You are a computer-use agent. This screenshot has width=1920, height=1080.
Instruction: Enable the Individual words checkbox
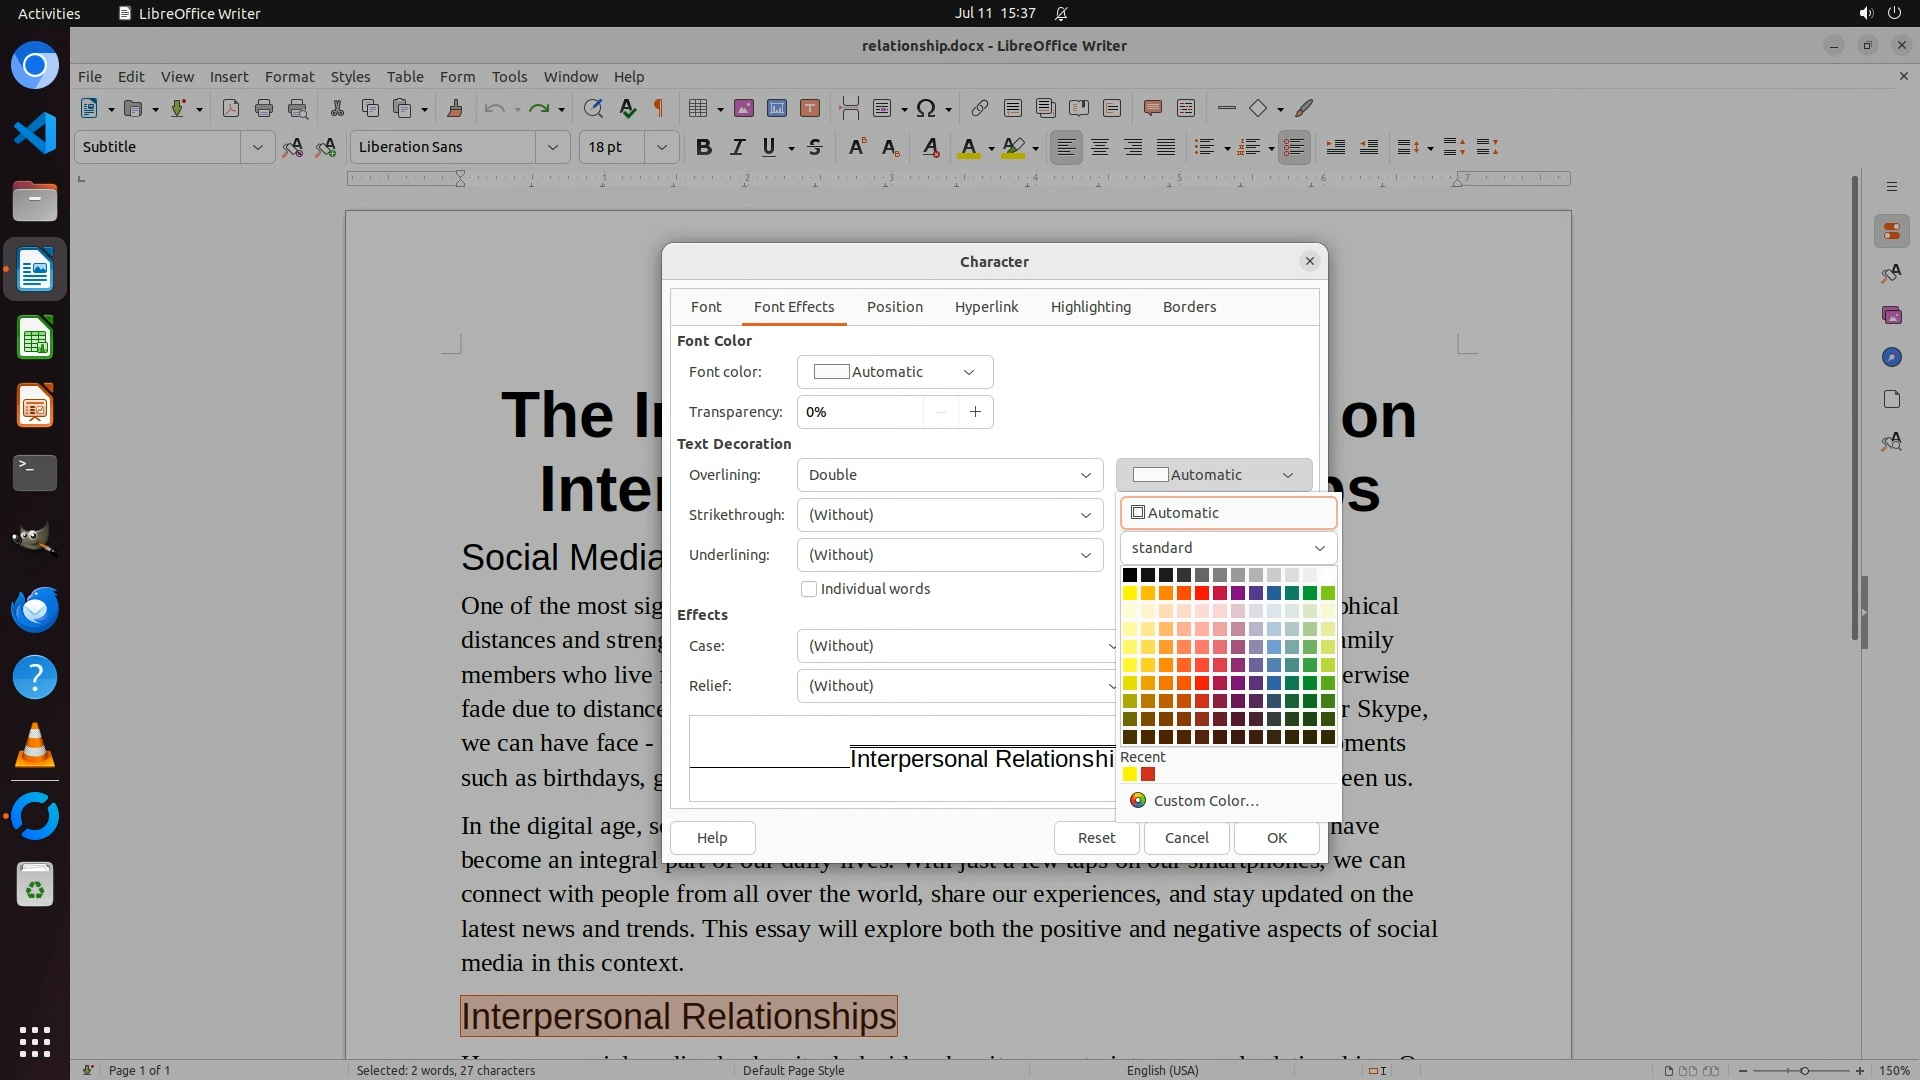(x=809, y=589)
